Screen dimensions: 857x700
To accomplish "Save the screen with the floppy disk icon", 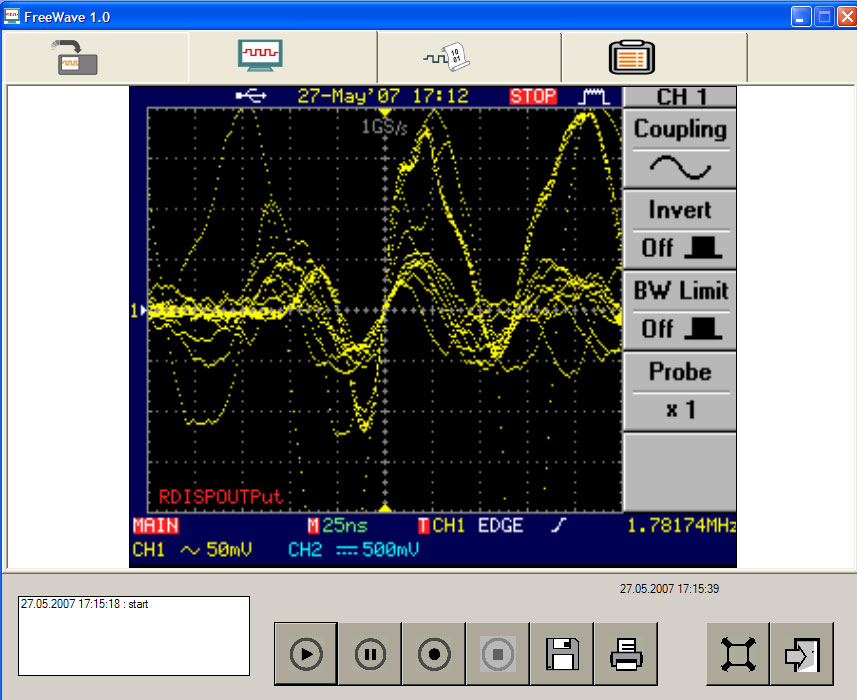I will (x=562, y=654).
